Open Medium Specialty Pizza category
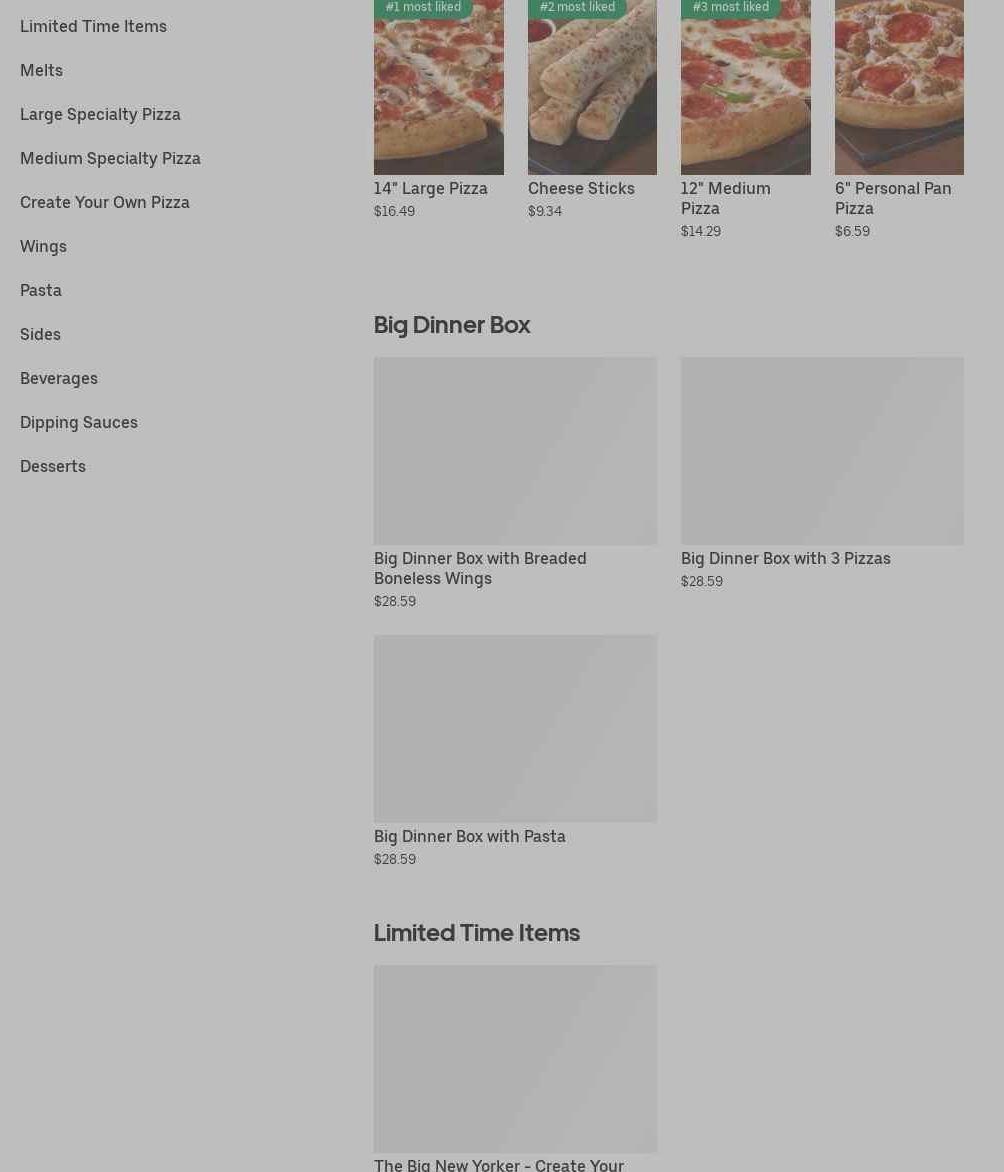Image resolution: width=1004 pixels, height=1172 pixels. (x=110, y=158)
